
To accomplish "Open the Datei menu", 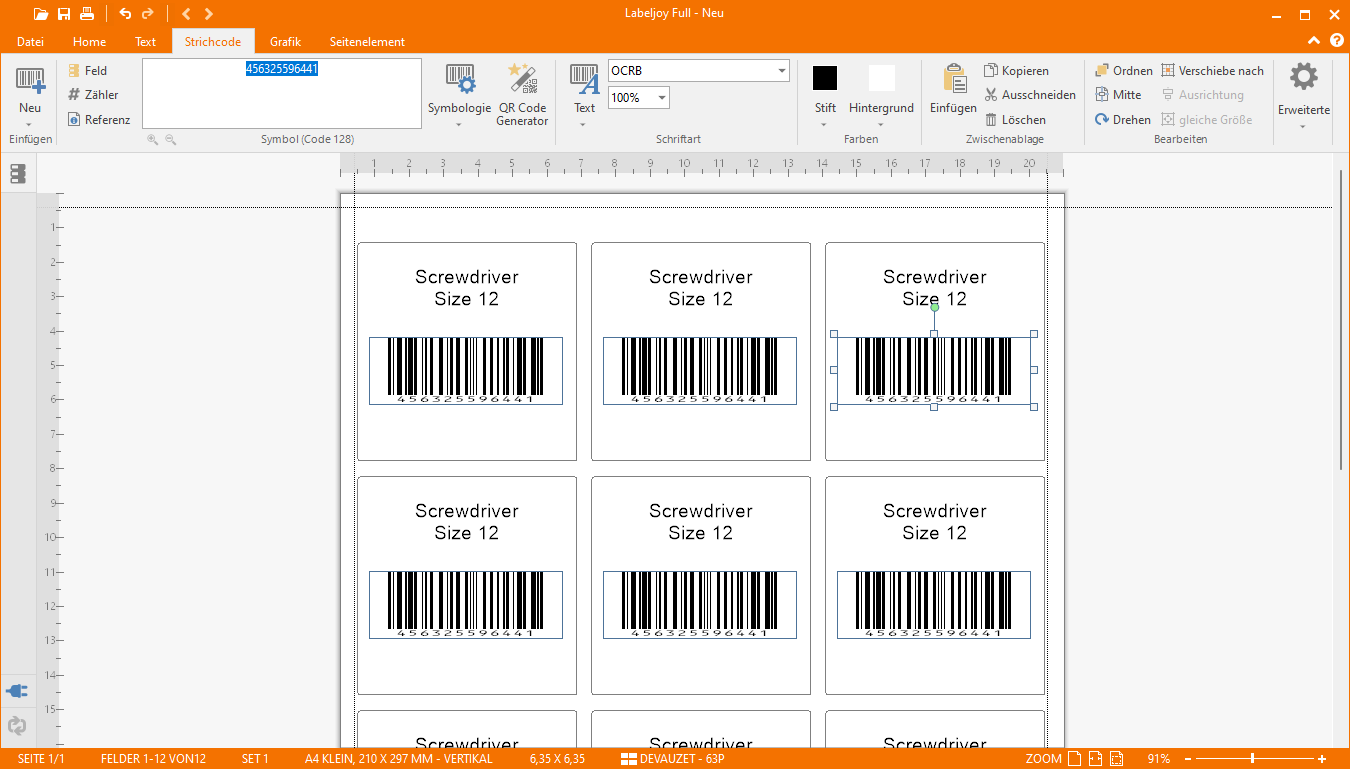I will (x=30, y=42).
